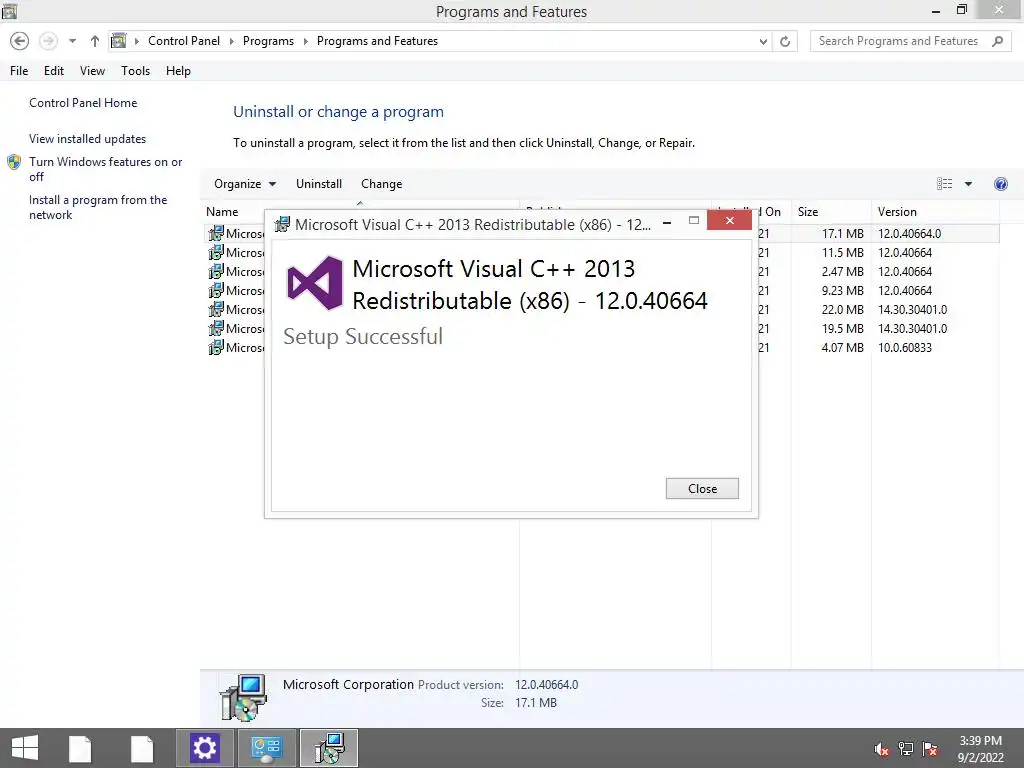Open address bar history dropdown
The image size is (1024, 768).
point(763,41)
